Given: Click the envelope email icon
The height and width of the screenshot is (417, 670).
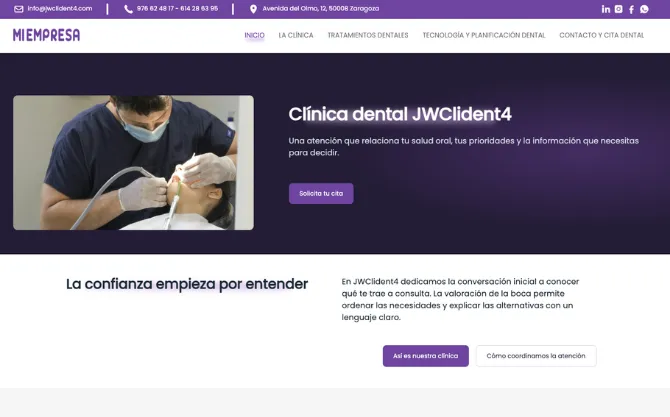Looking at the screenshot, I should click(19, 9).
